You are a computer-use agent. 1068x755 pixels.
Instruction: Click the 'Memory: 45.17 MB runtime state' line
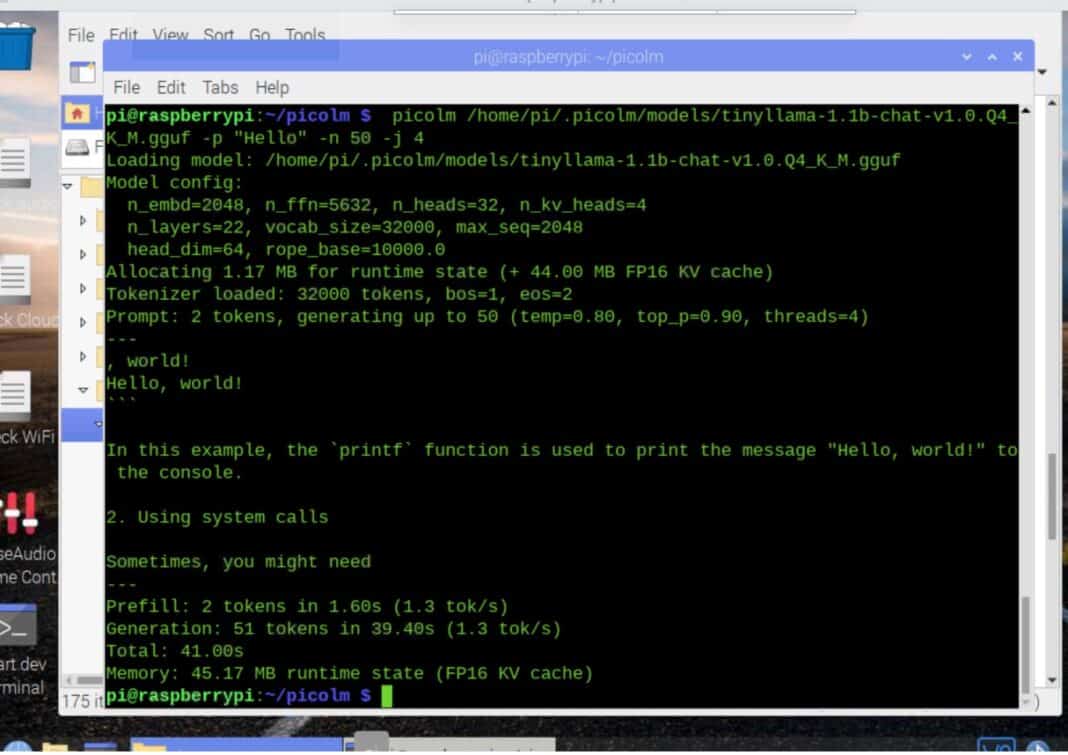pyautogui.click(x=349, y=674)
